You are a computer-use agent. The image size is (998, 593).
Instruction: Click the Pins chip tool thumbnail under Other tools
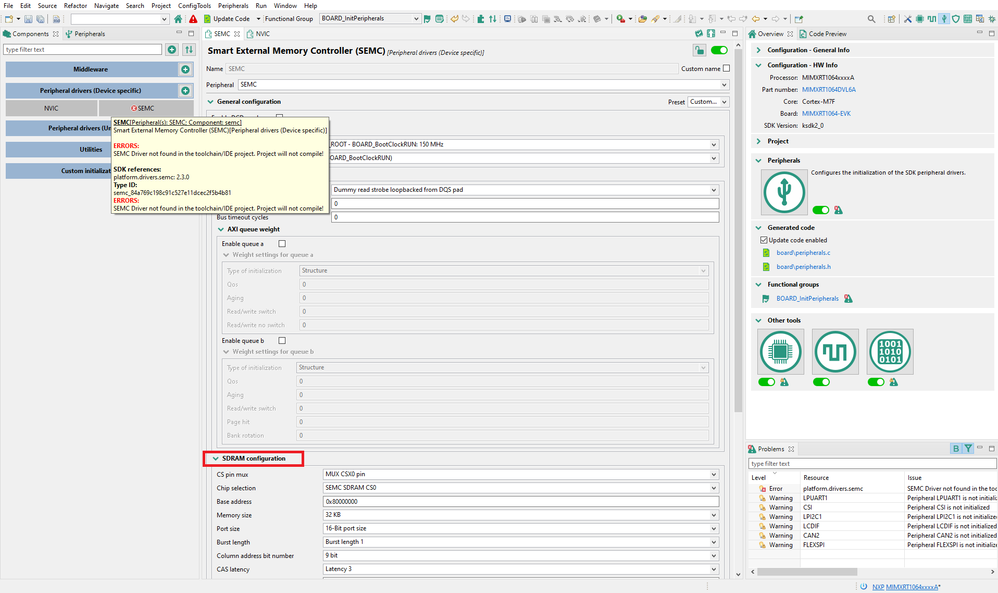[780, 351]
